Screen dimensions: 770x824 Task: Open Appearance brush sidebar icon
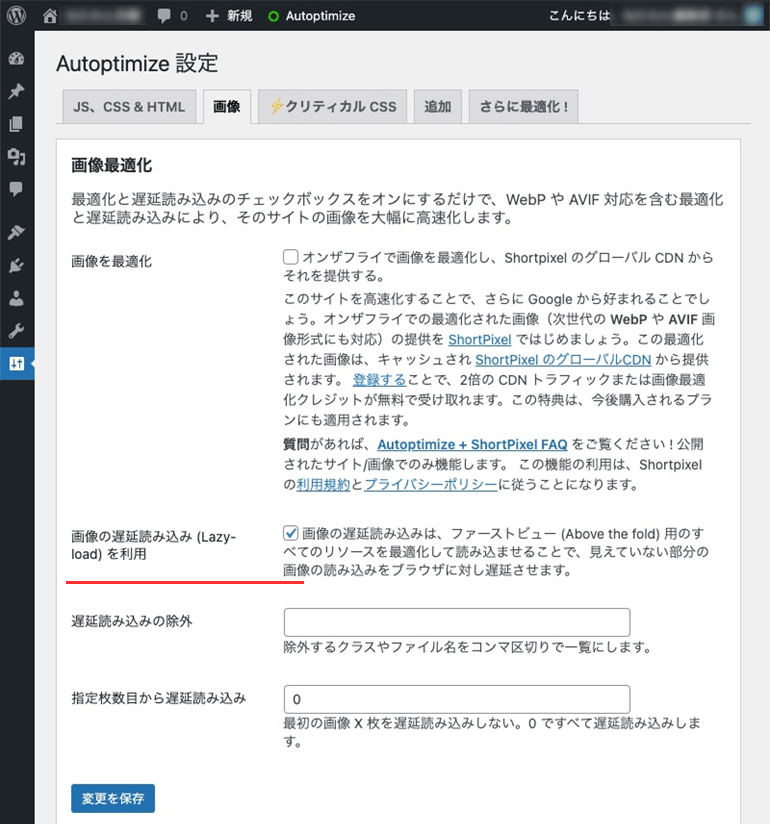16,232
